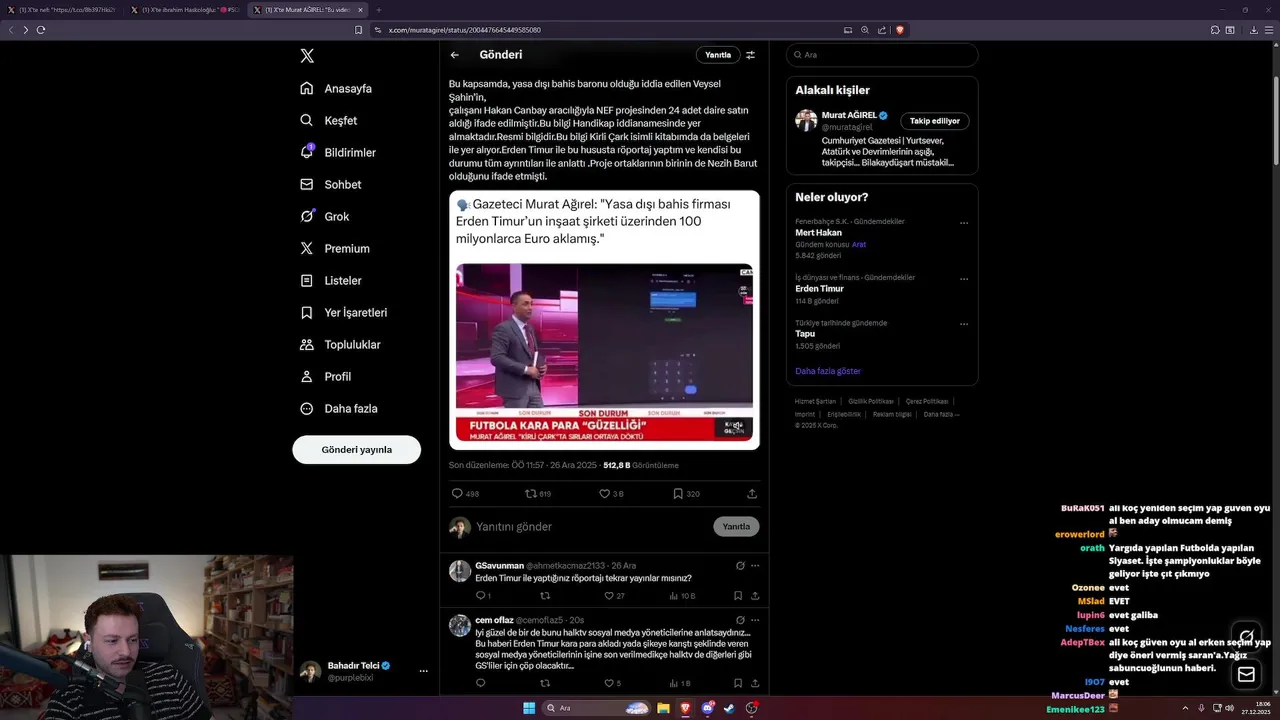Open Murat AĞIREL profile under Alakalı kişiler
Viewport: 1280px width, 720px height.
tap(849, 115)
